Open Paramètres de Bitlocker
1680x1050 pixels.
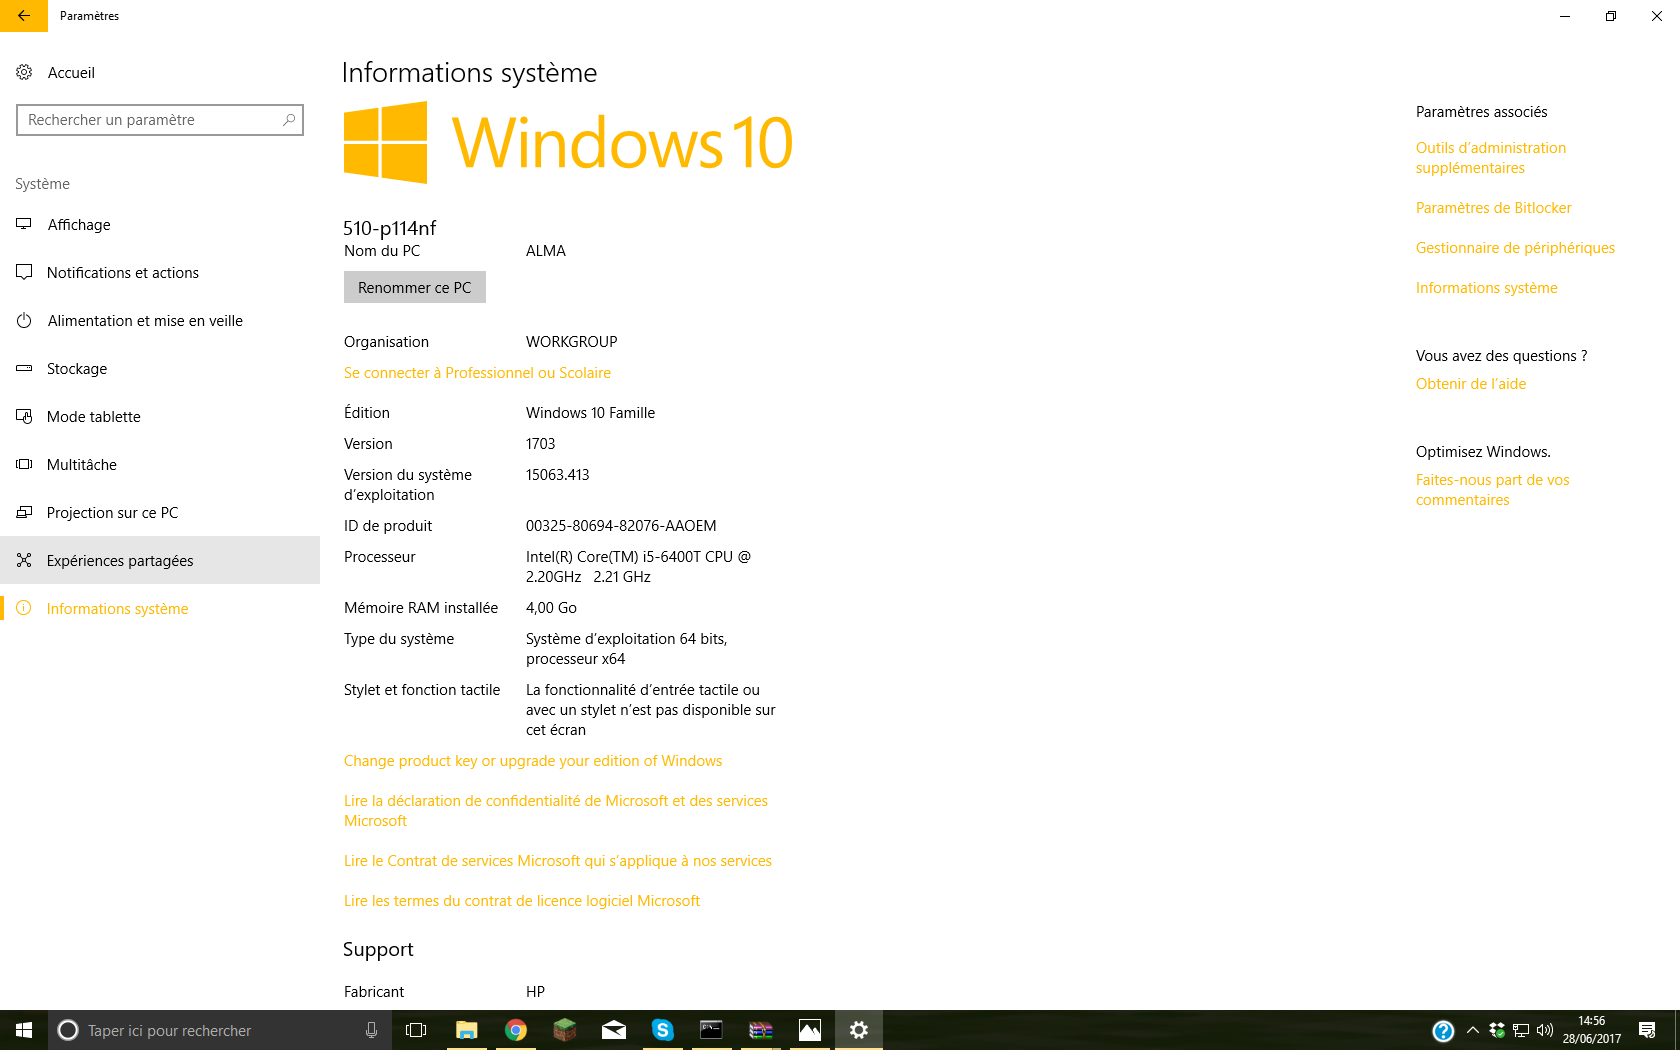click(1494, 208)
